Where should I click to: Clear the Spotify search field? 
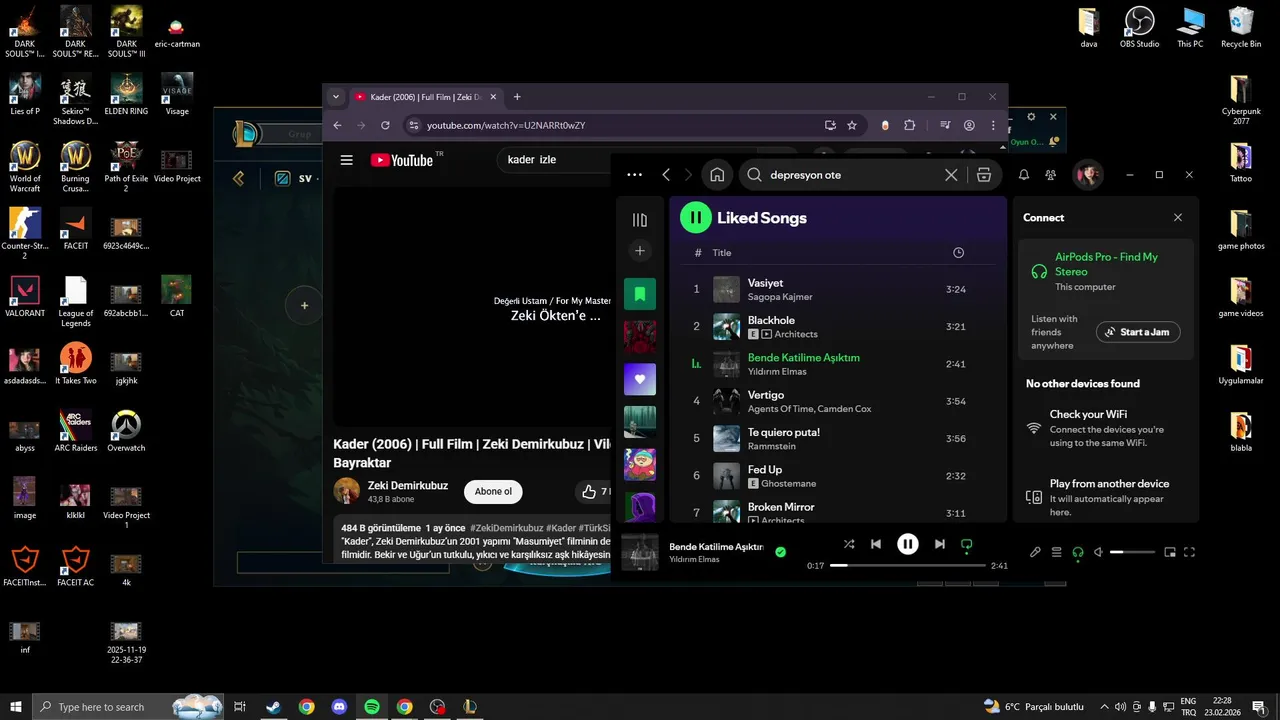[x=951, y=175]
